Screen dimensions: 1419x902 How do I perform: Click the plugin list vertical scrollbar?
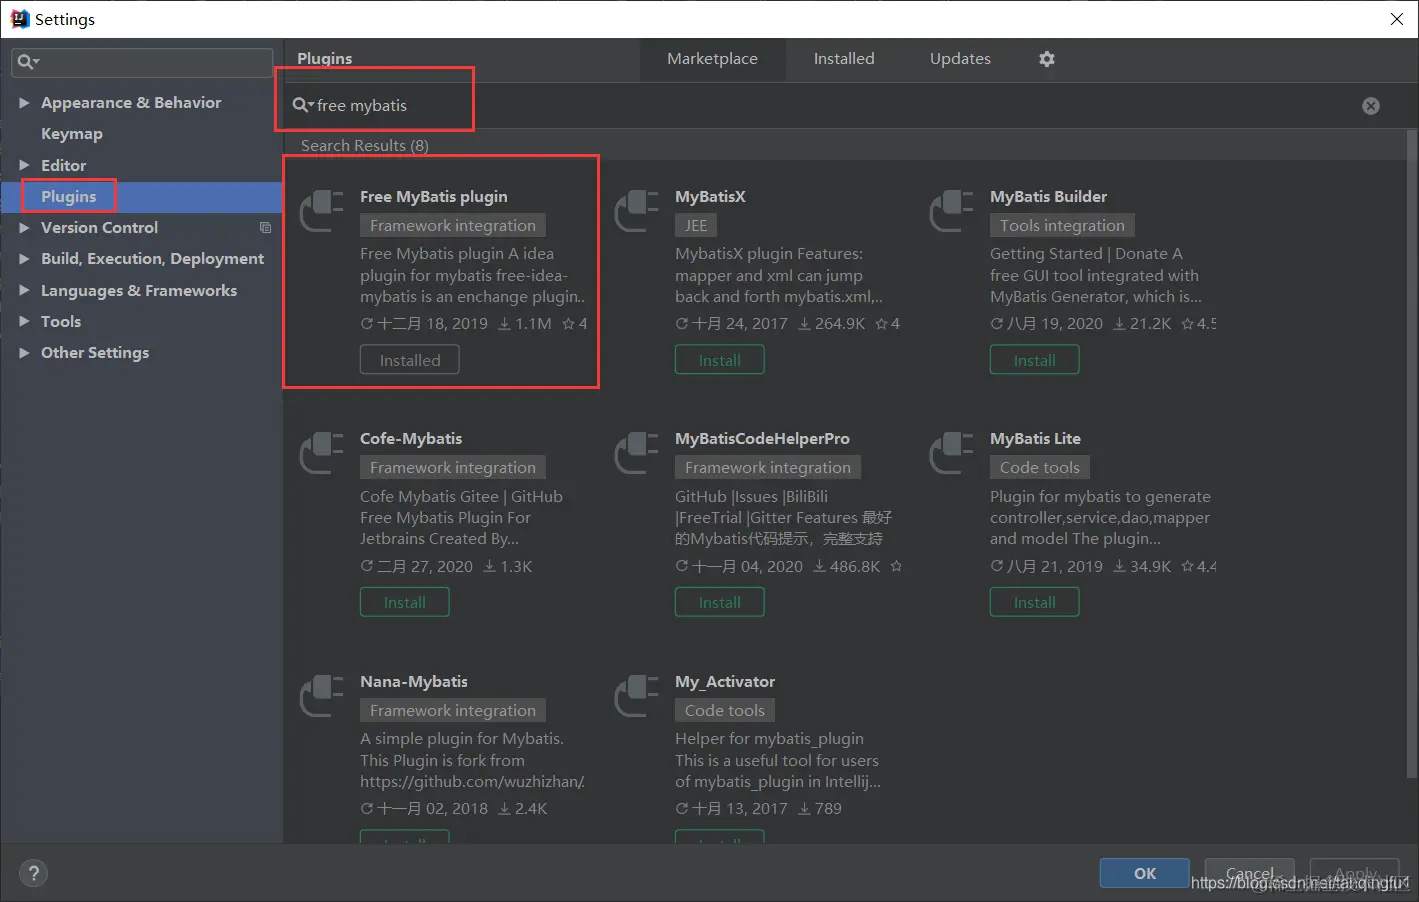(1412, 455)
